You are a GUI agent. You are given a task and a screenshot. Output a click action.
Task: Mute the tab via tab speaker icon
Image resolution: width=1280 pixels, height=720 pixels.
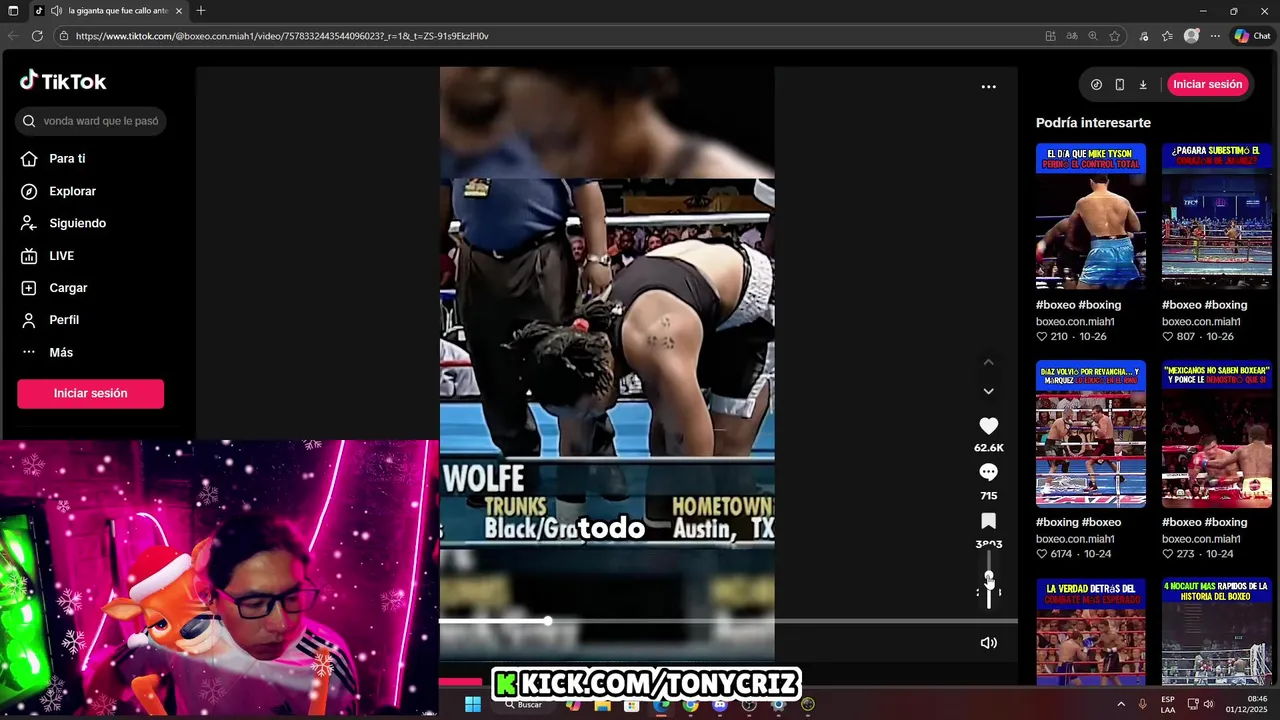[x=56, y=11]
